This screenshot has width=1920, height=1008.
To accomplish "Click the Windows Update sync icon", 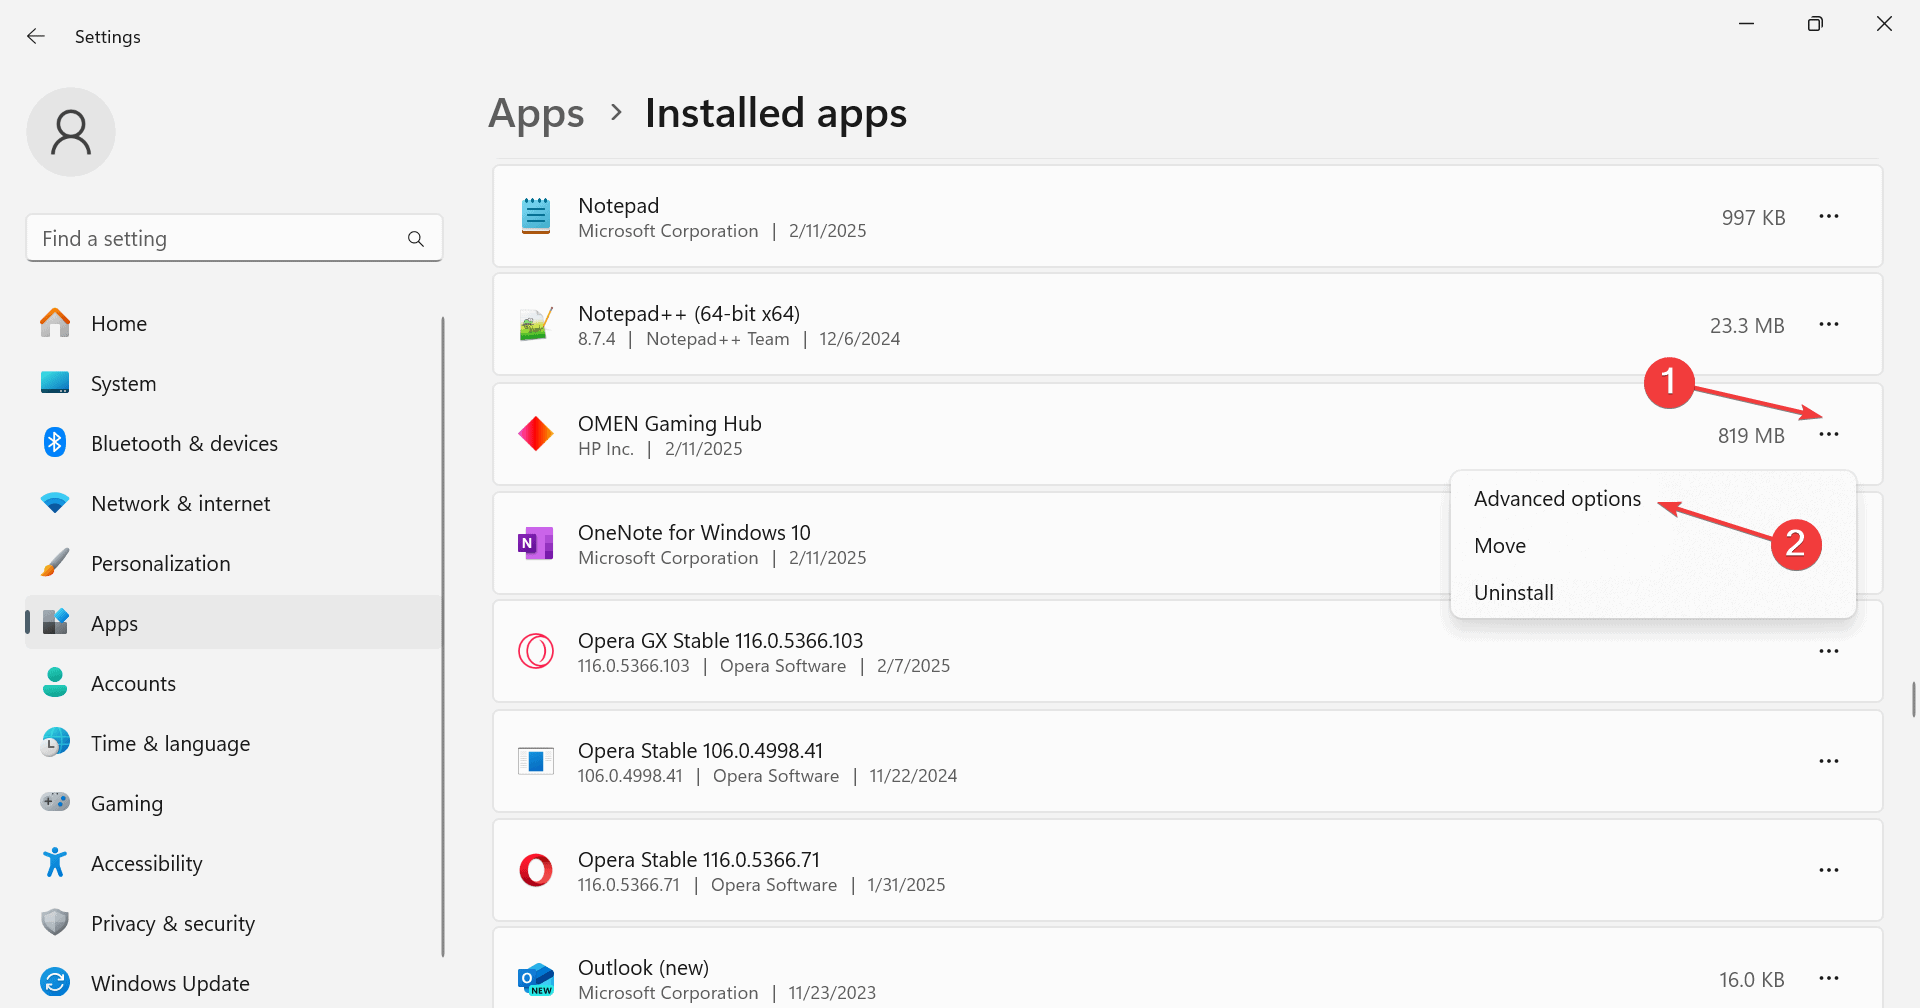I will tap(55, 982).
